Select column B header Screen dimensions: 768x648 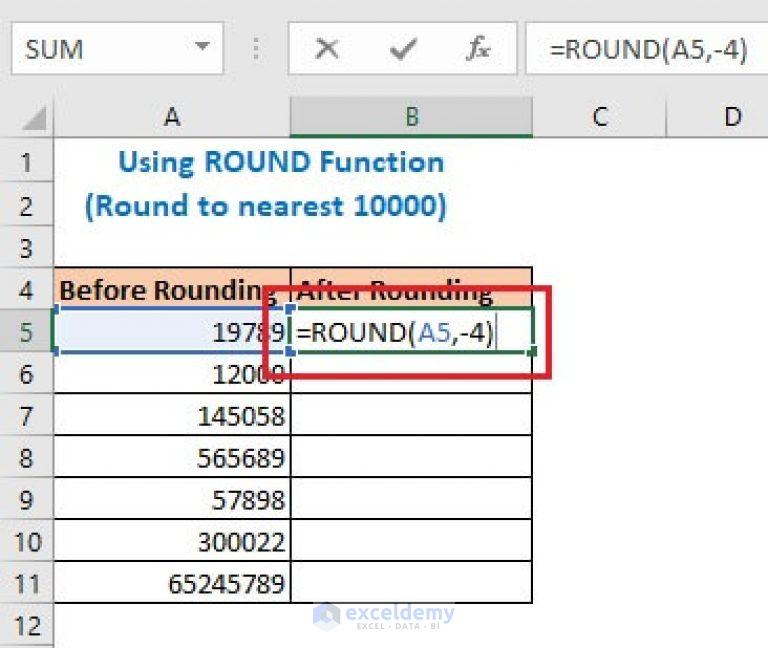[411, 117]
